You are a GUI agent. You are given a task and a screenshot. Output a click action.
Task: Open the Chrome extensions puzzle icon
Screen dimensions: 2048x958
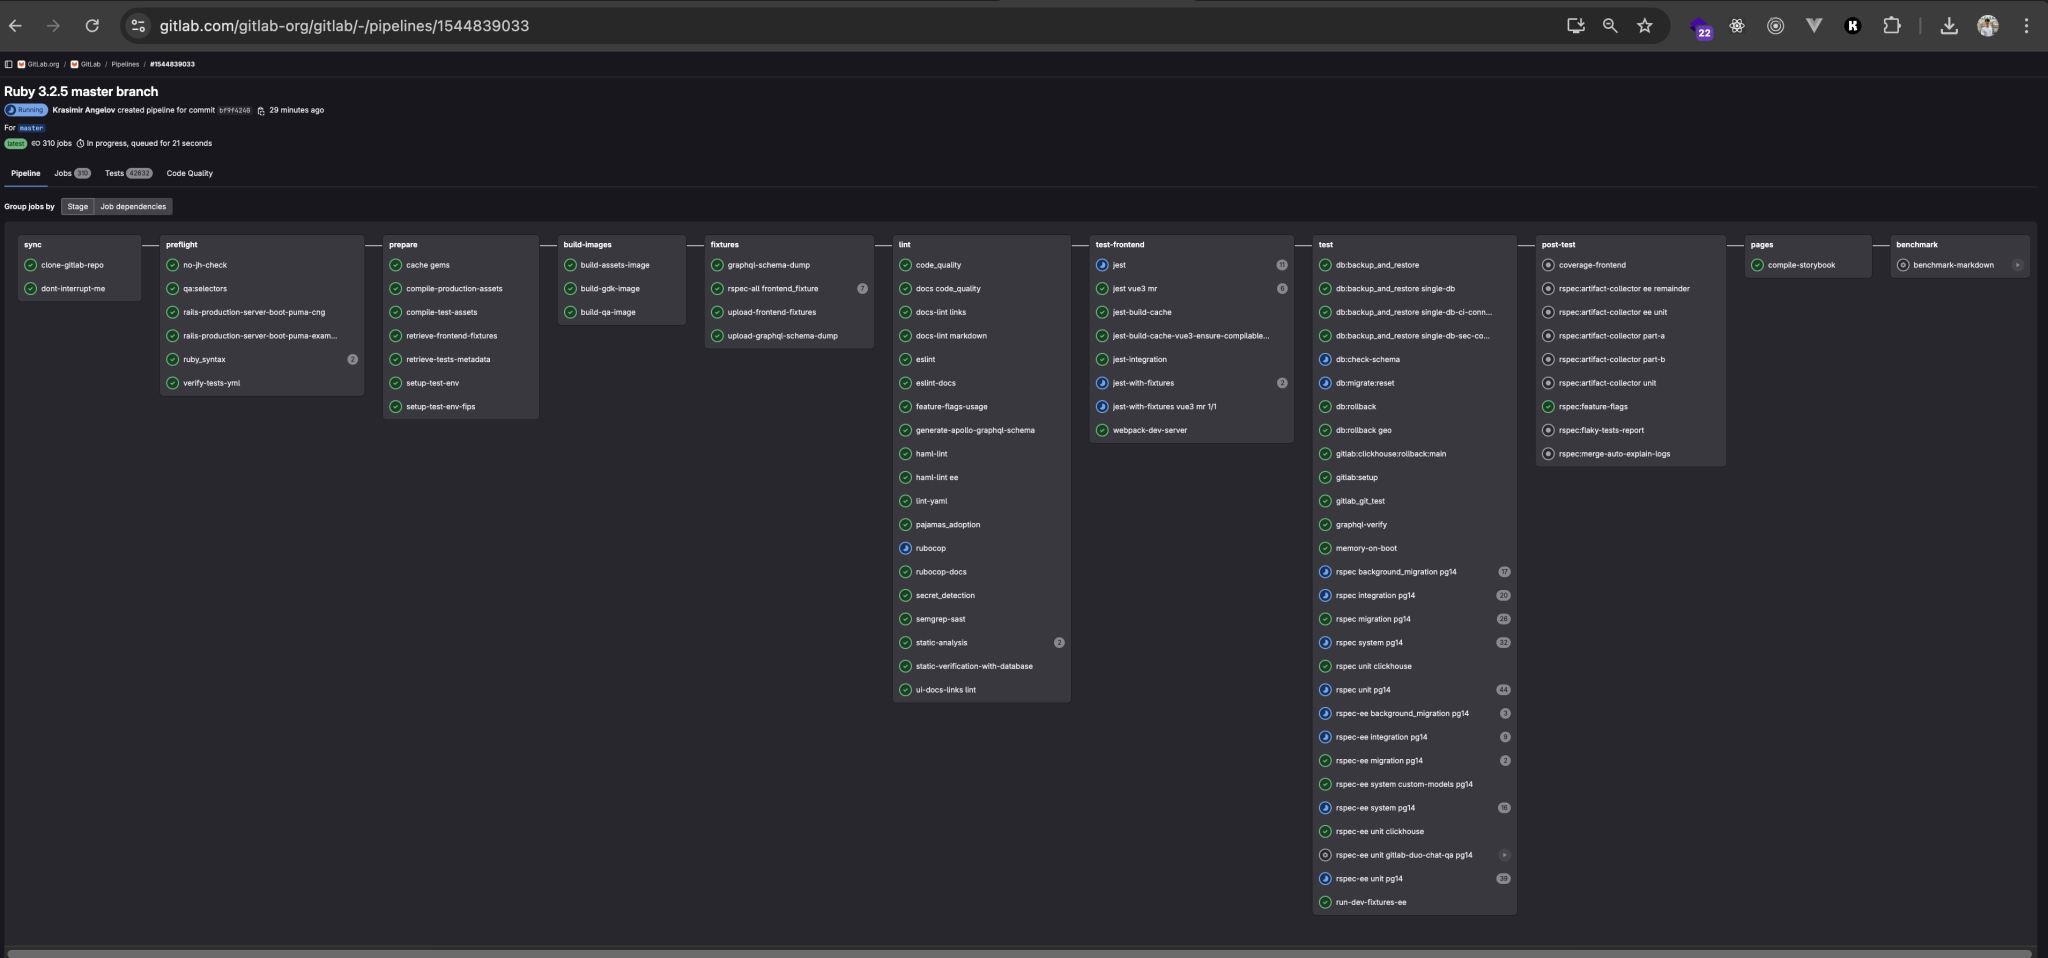(x=1891, y=25)
